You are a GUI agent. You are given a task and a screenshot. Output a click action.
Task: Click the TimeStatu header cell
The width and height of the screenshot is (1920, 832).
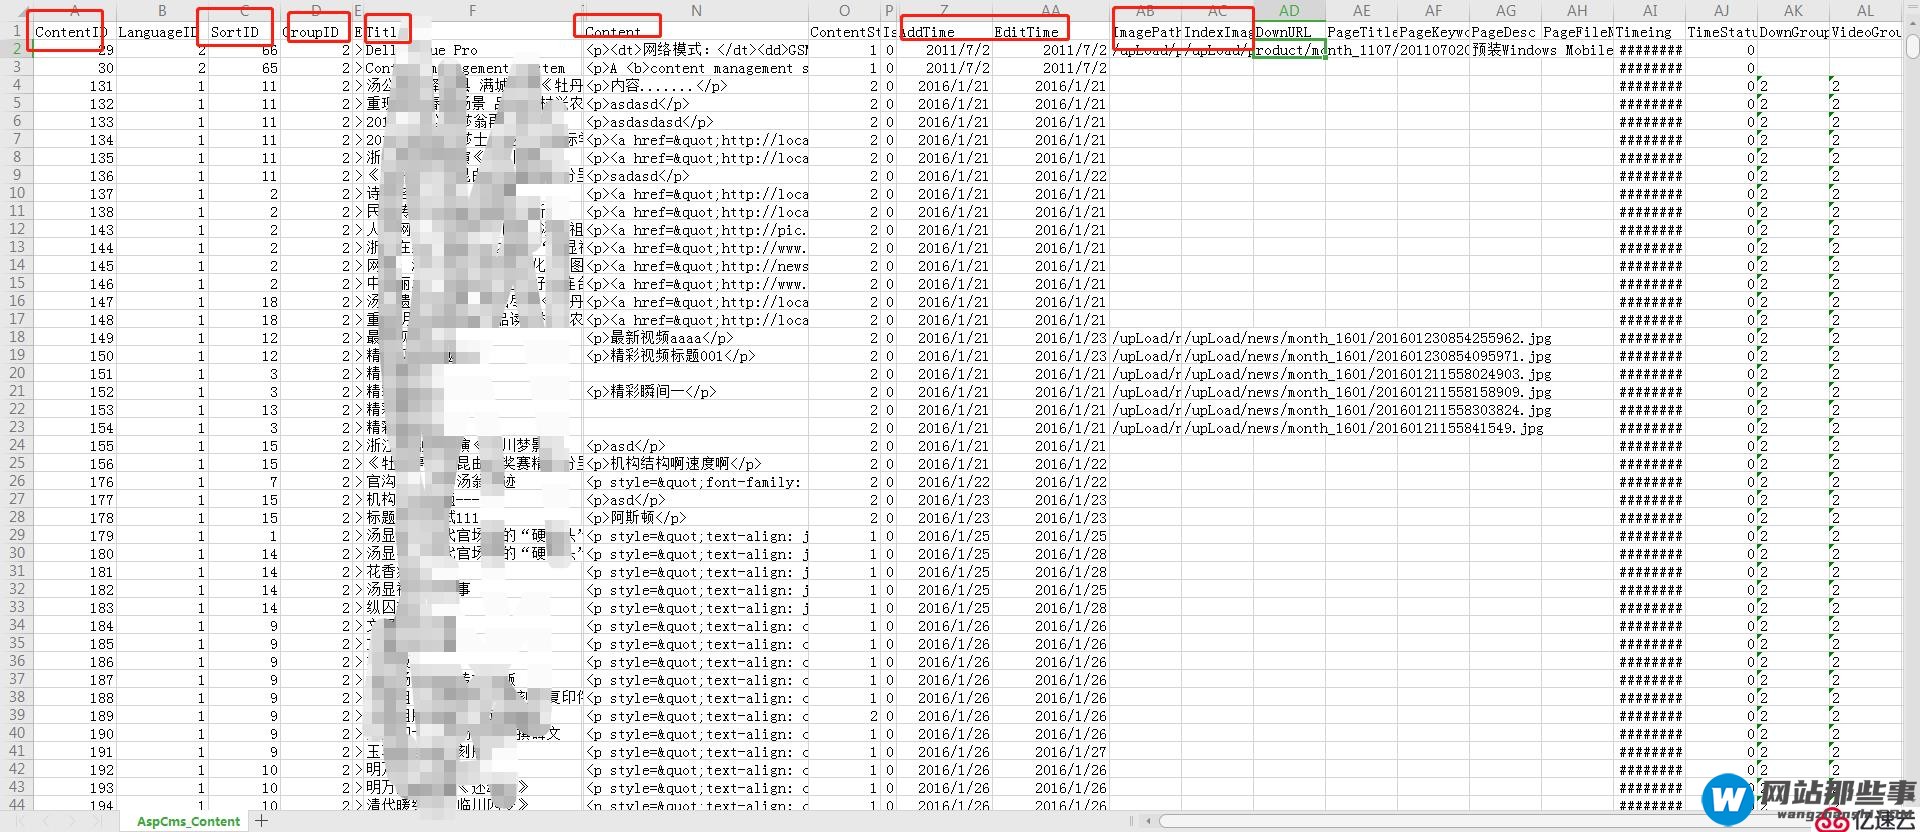(1721, 31)
